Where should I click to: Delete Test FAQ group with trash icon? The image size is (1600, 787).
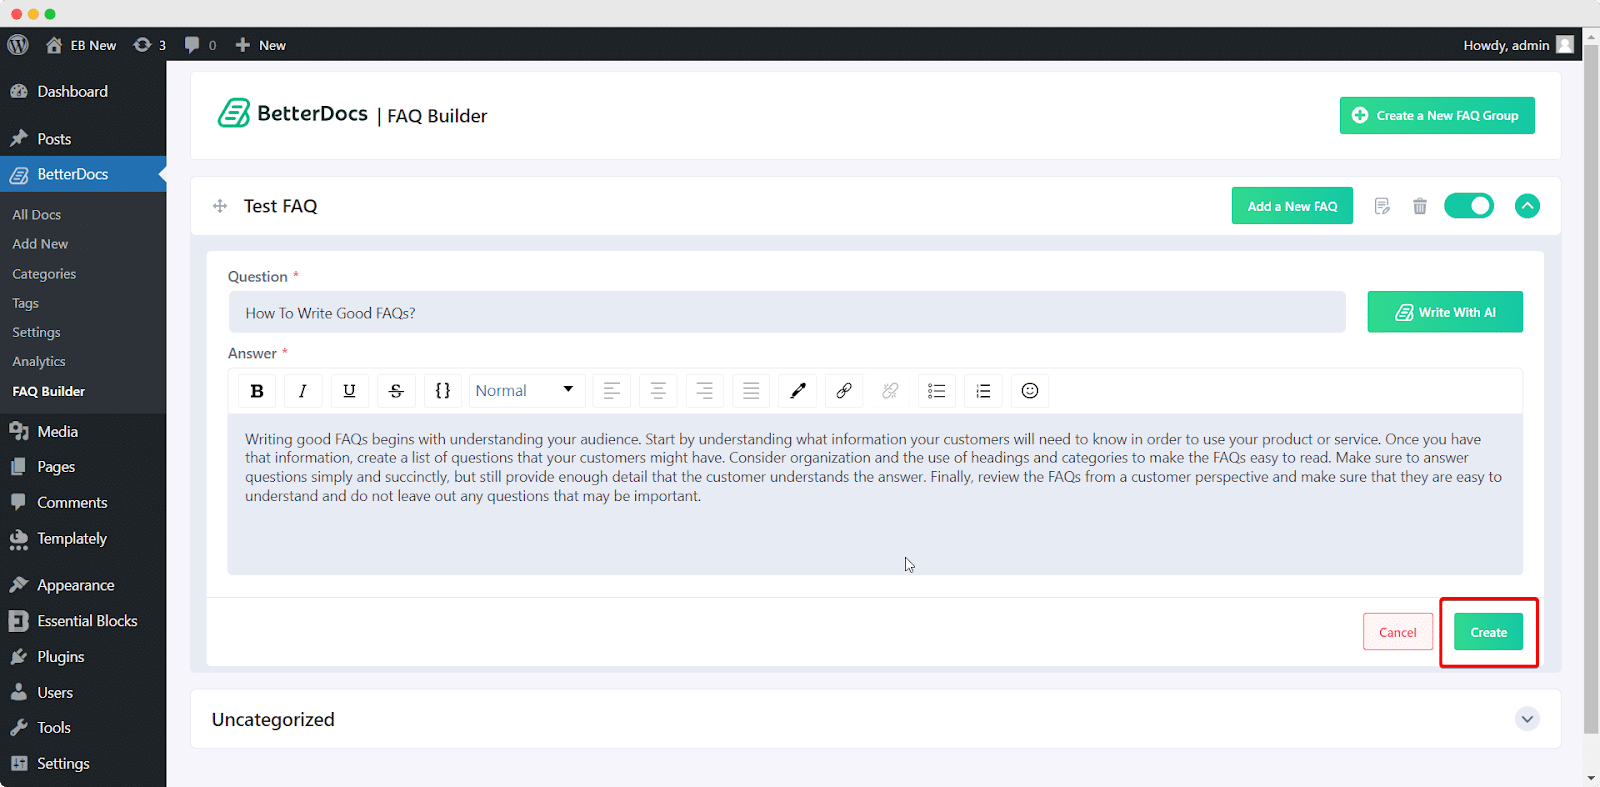click(1419, 206)
